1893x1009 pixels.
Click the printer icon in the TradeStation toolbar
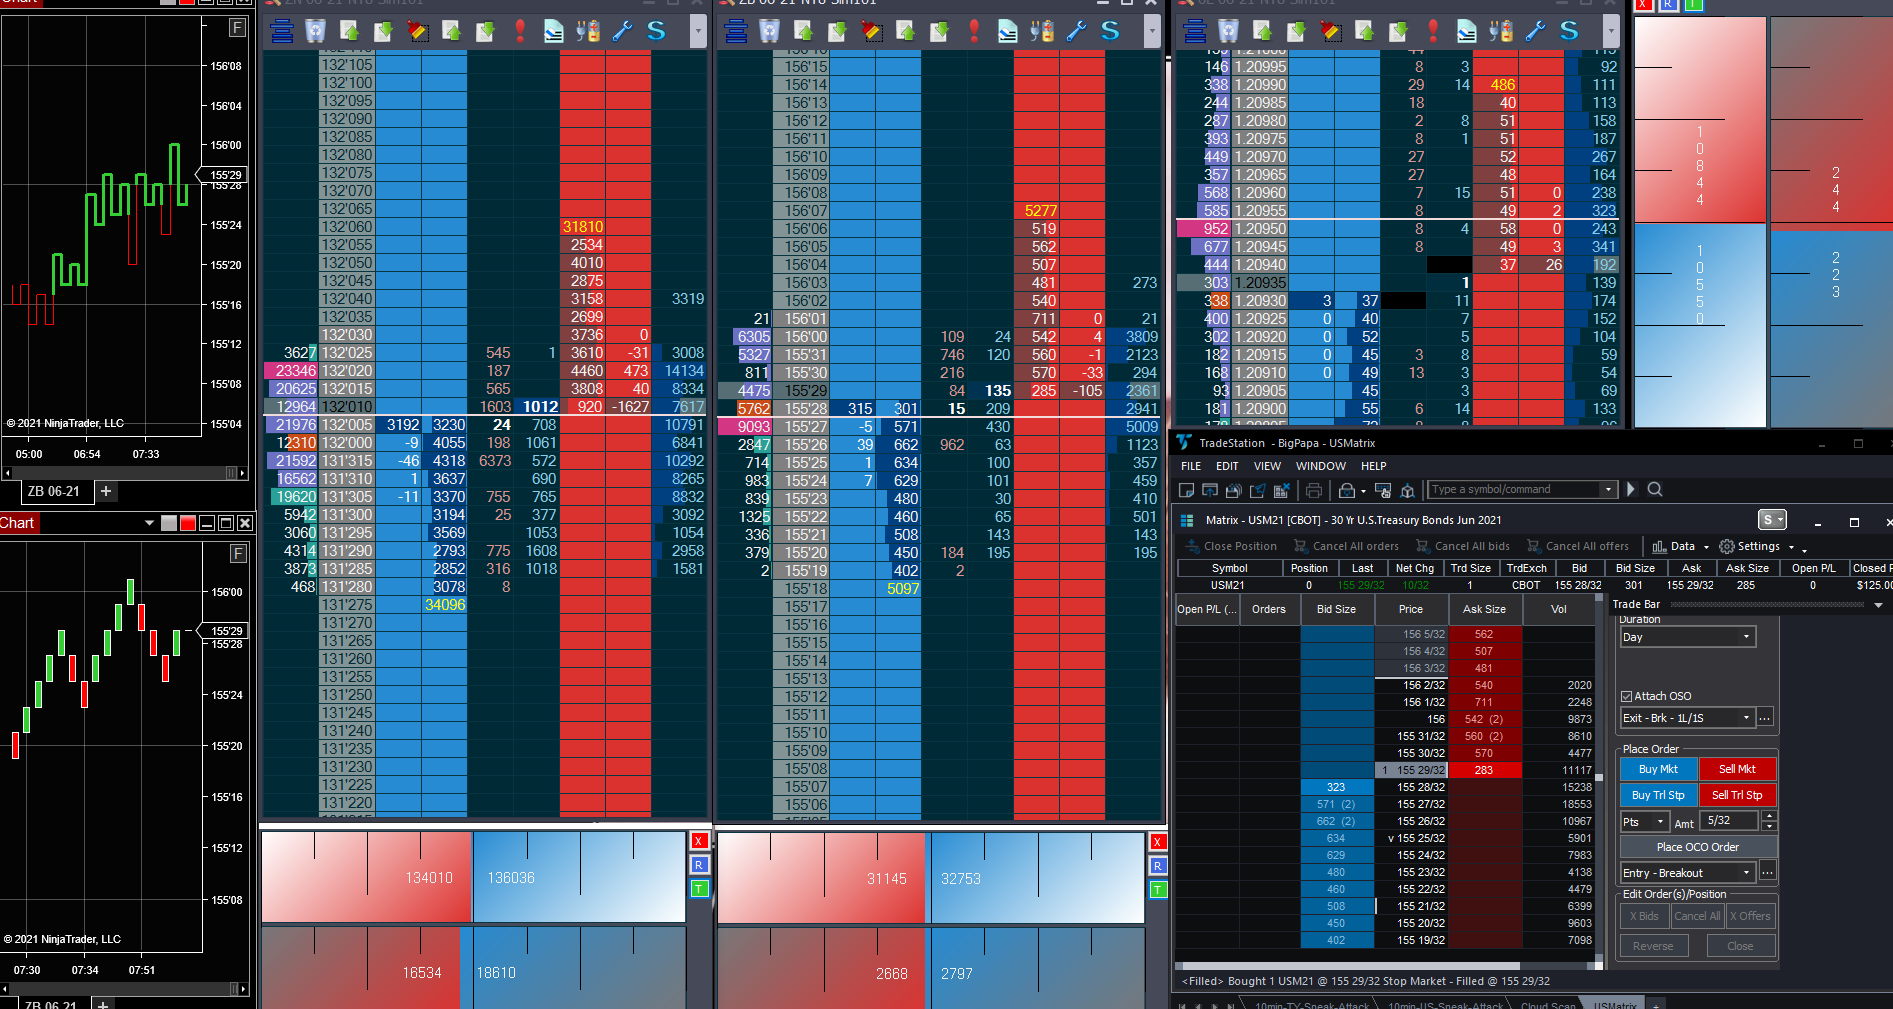point(1314,490)
